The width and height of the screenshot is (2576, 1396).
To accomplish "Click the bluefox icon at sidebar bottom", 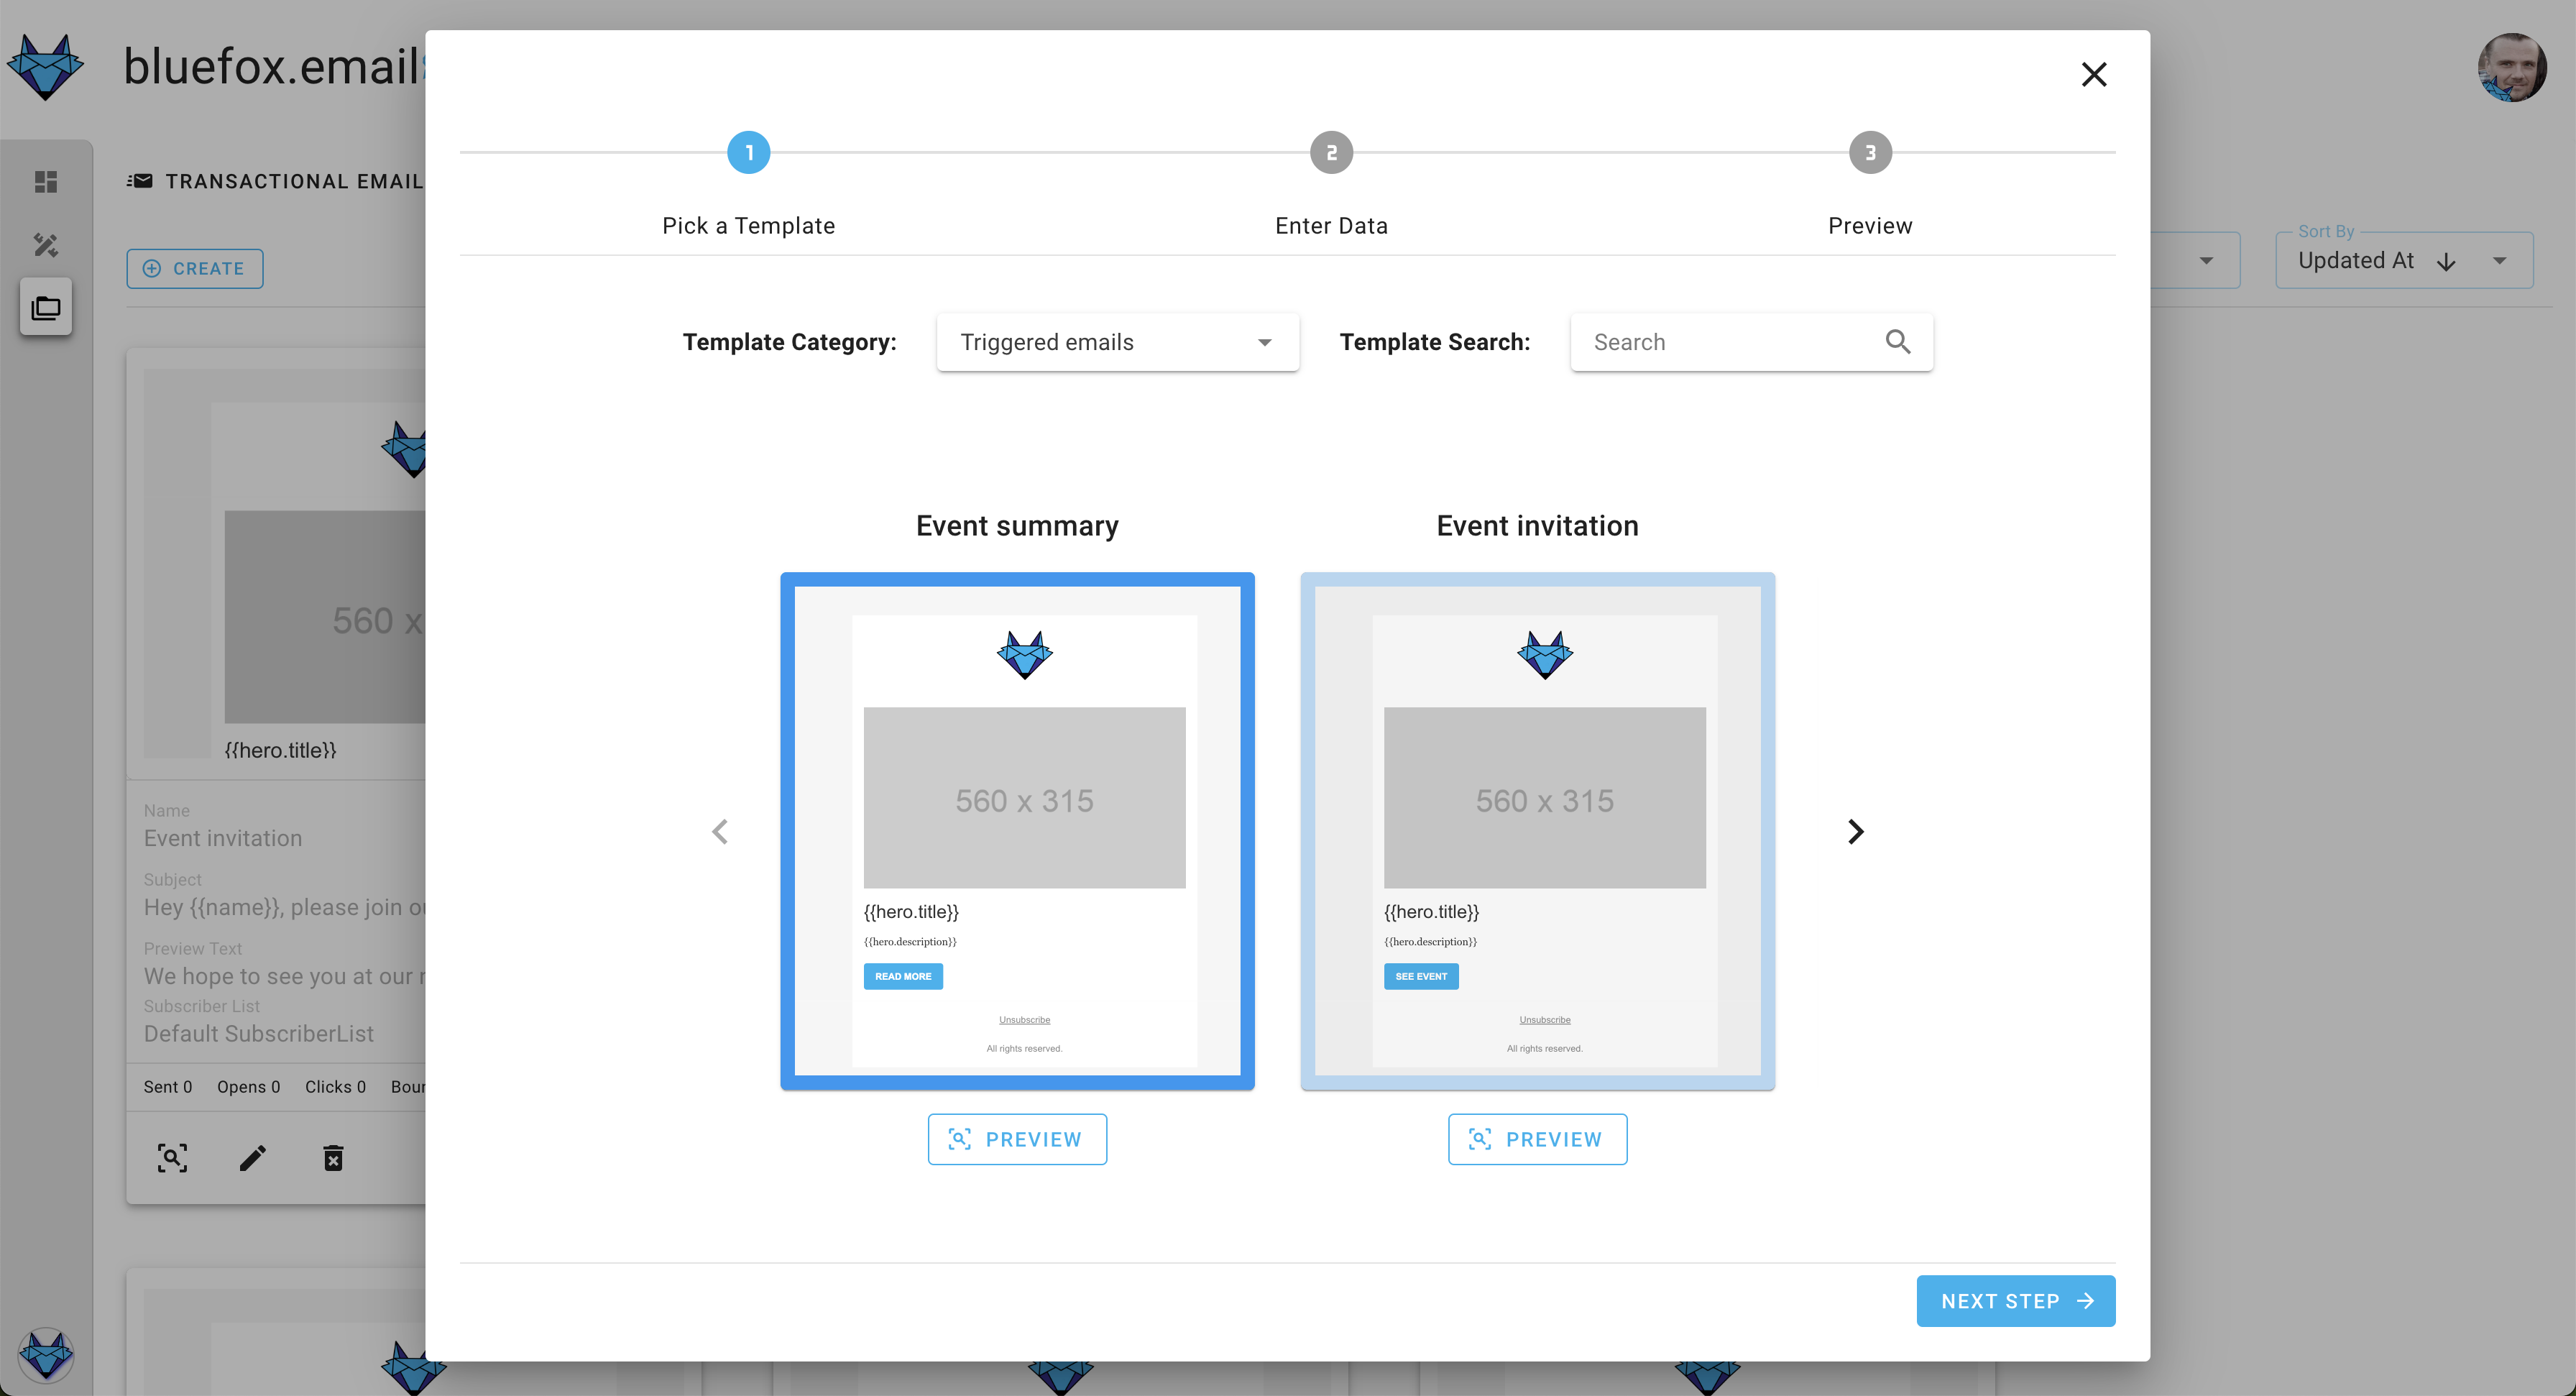I will click(46, 1356).
